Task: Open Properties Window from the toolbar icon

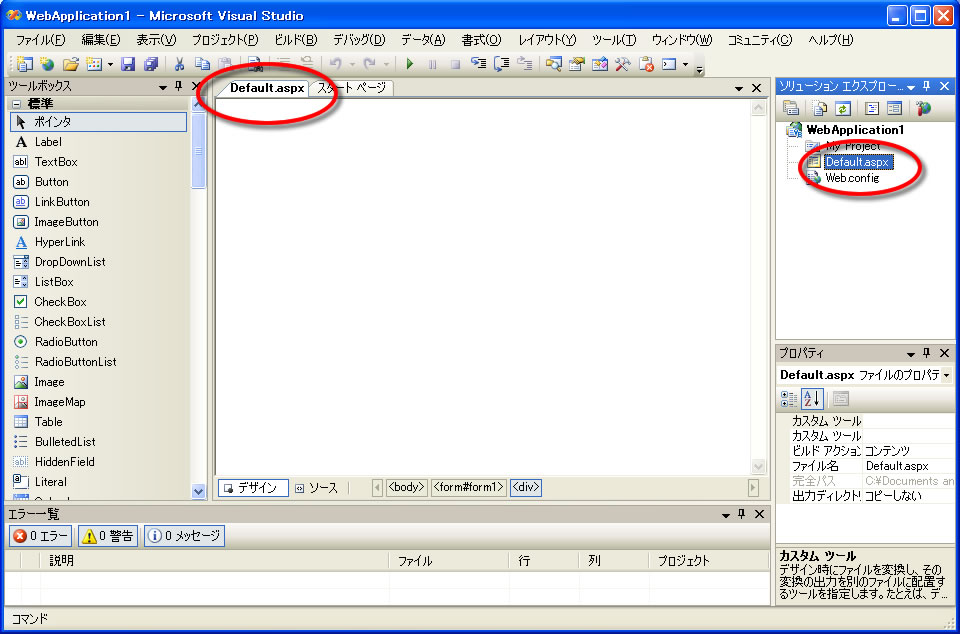Action: point(576,64)
